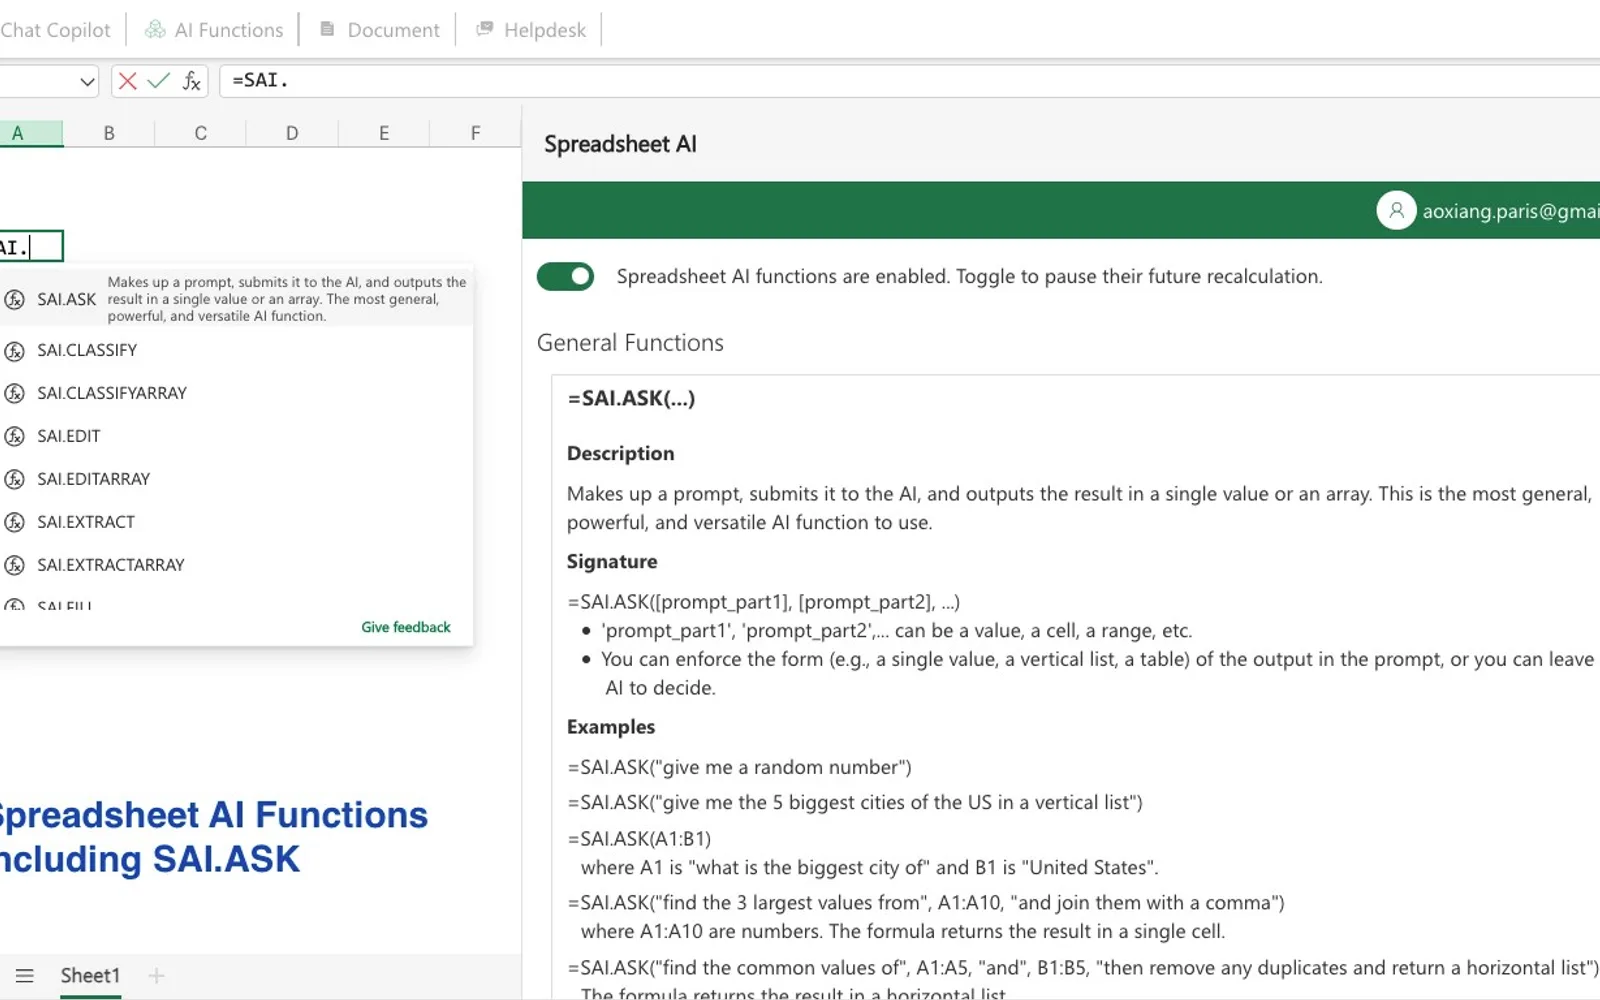The width and height of the screenshot is (1600, 1000).
Task: Click the active cell being edited
Action: tap(31, 246)
